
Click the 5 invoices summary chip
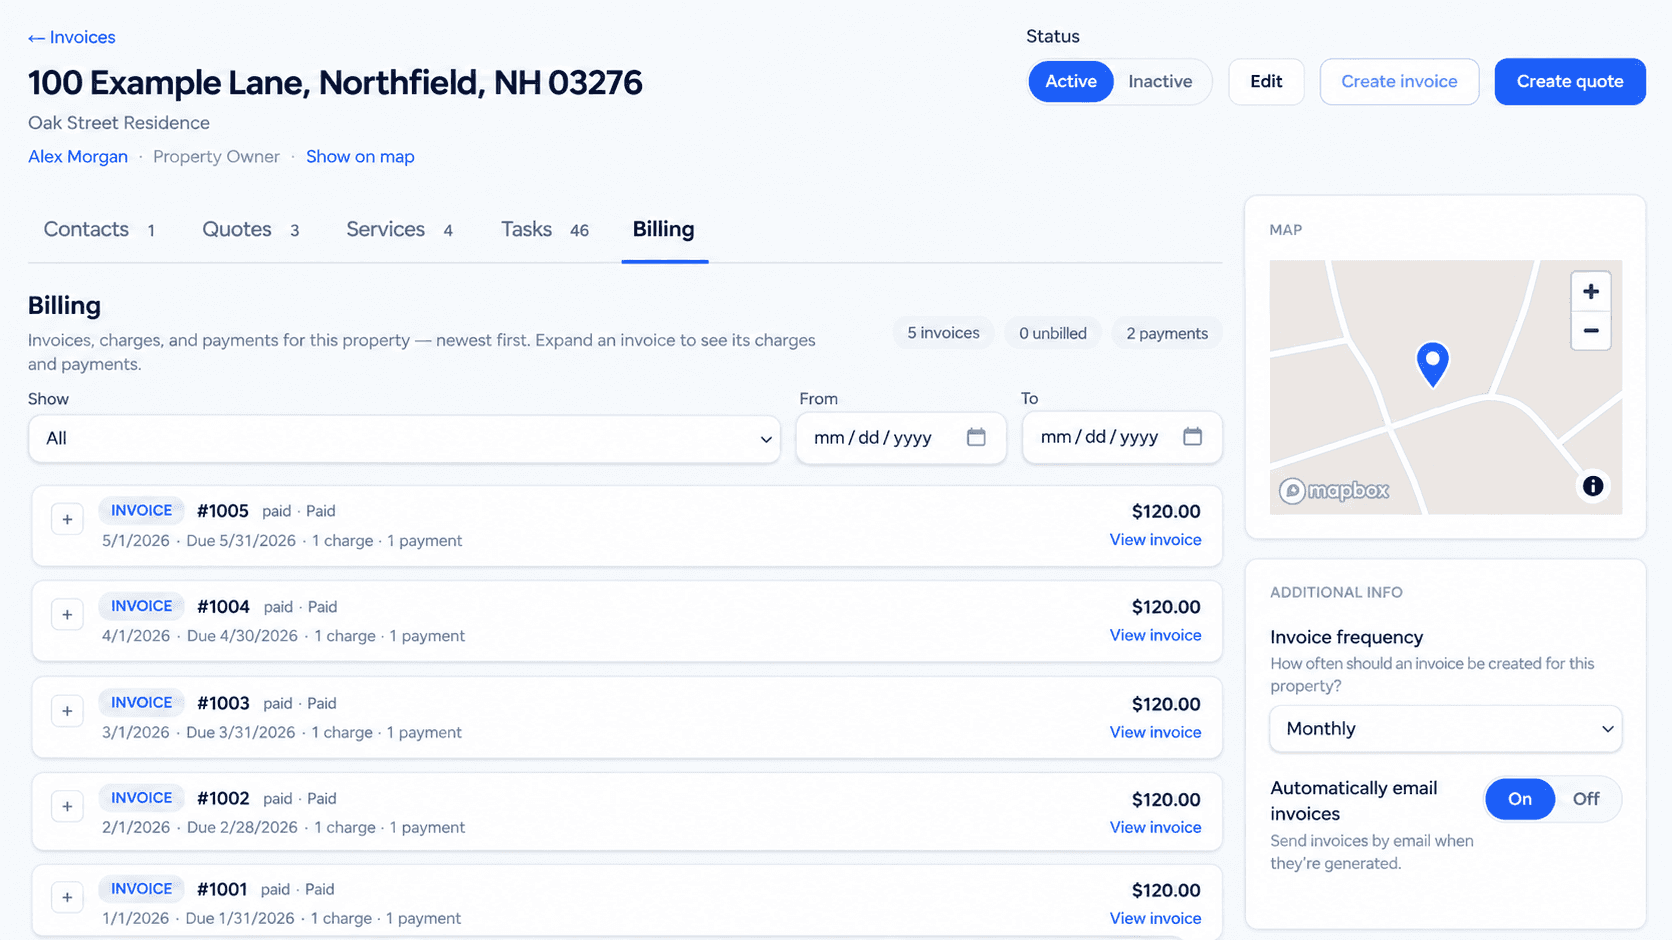point(943,334)
